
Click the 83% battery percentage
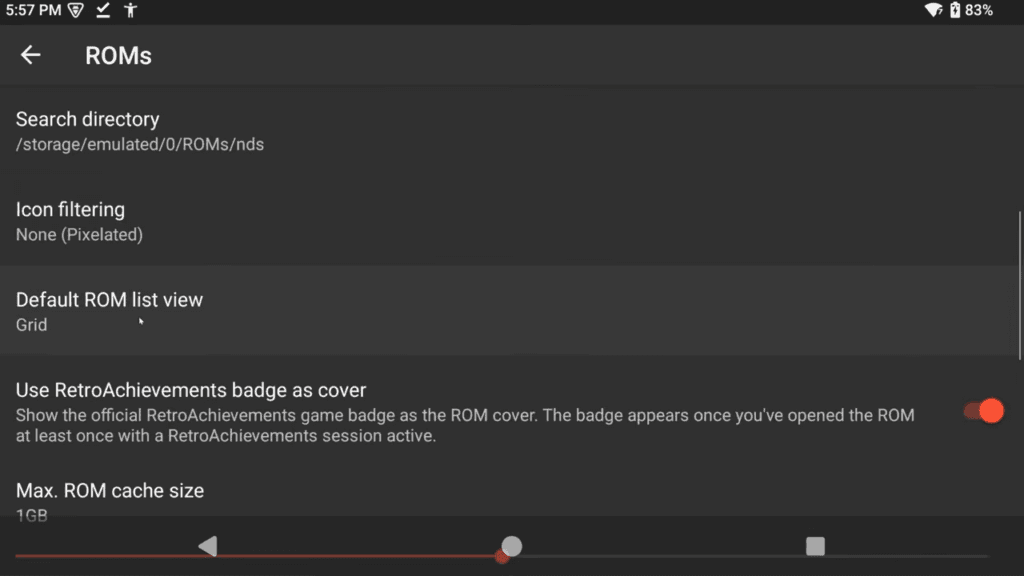[x=979, y=10]
